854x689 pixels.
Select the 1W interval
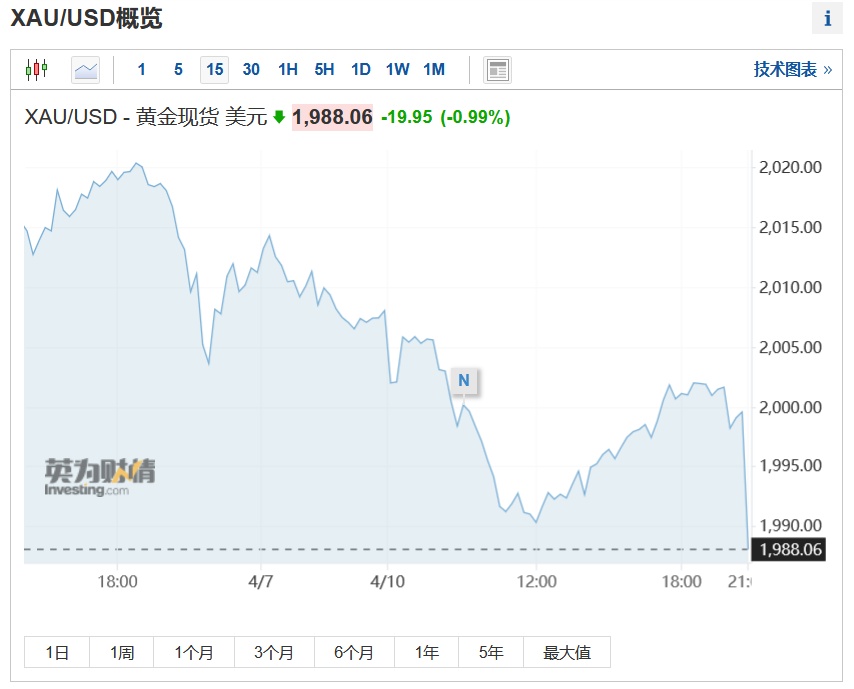tap(398, 70)
